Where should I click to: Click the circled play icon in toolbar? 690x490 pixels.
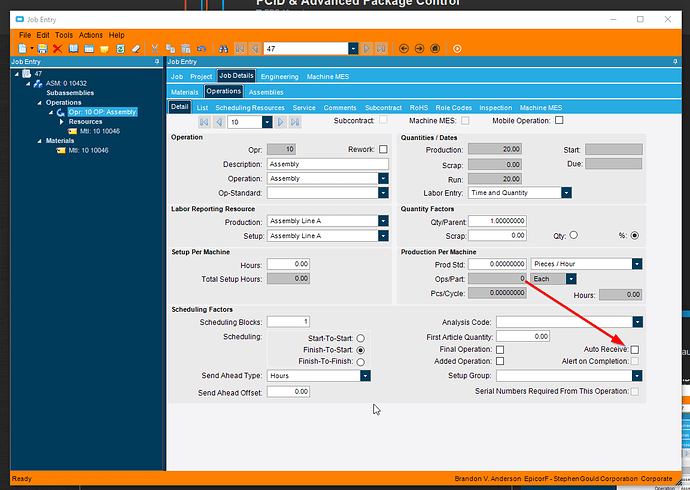(457, 48)
